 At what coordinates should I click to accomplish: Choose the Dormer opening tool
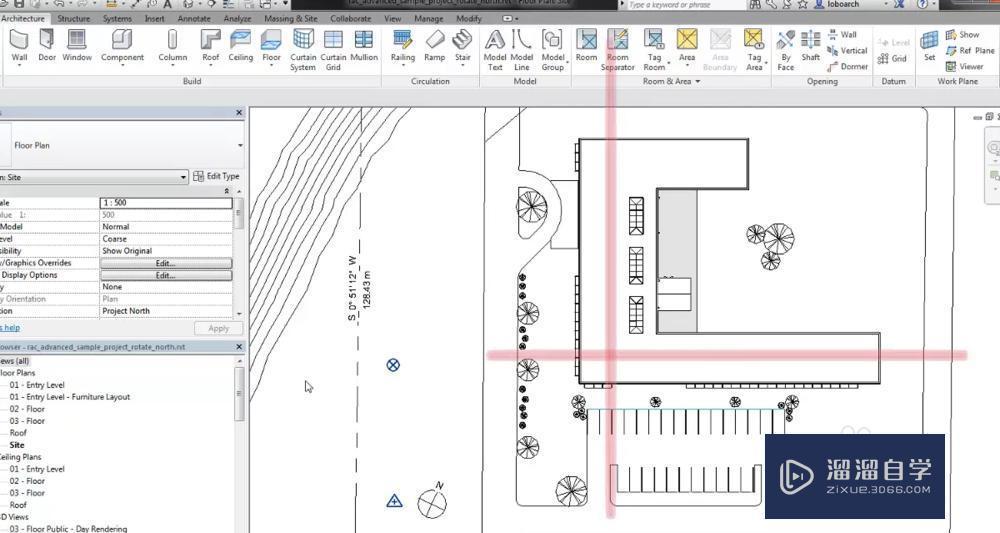click(848, 66)
